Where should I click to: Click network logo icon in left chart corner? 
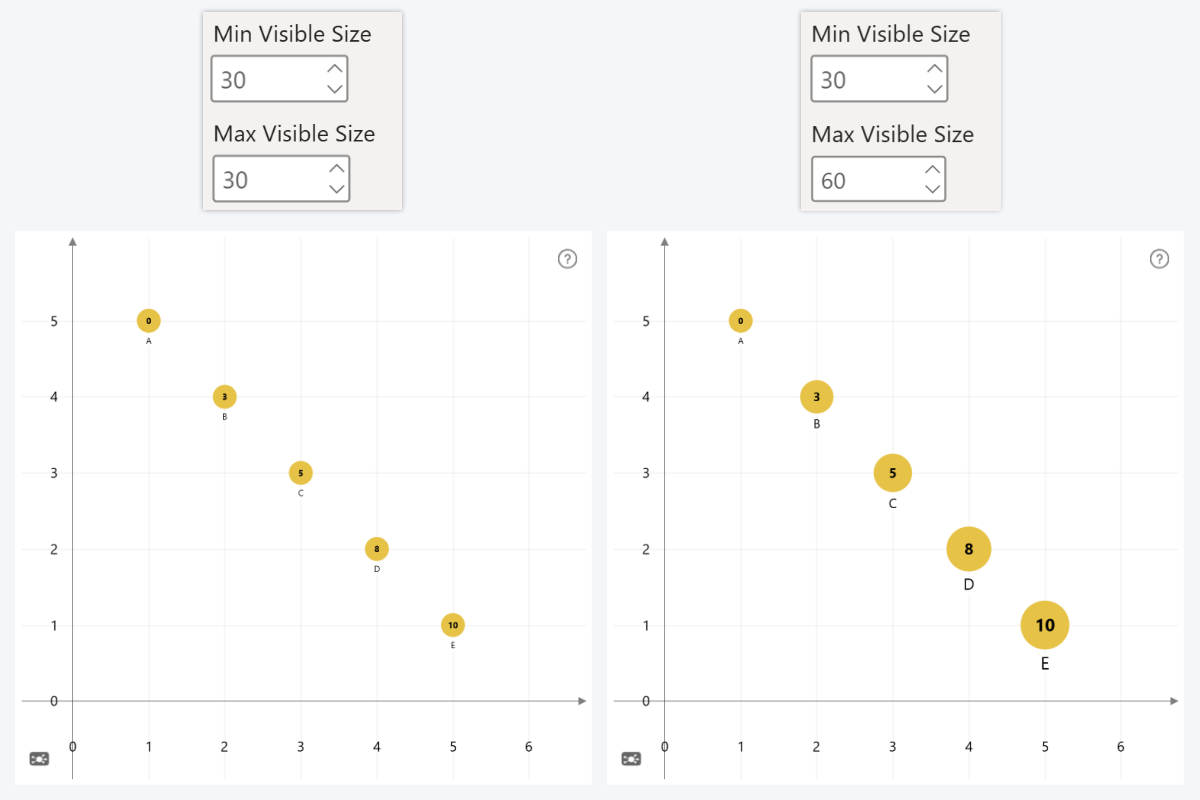(x=39, y=759)
